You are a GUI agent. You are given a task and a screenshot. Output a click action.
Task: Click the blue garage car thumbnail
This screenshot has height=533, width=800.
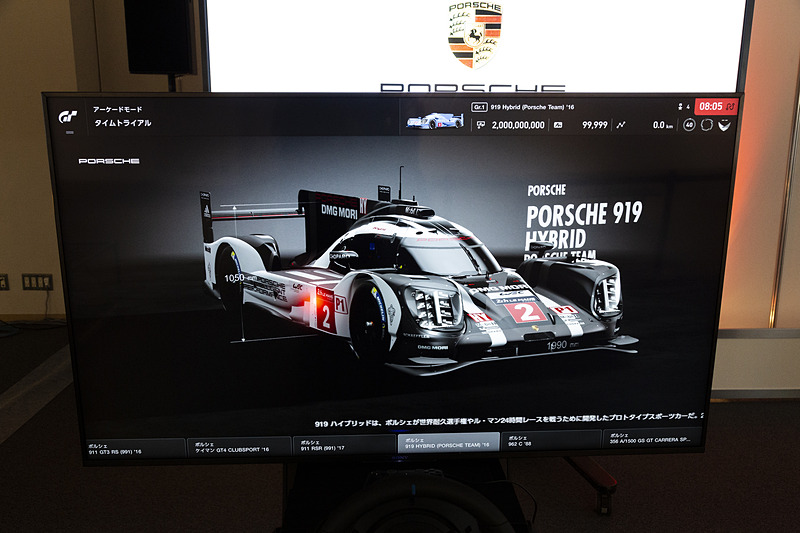pyautogui.click(x=435, y=121)
